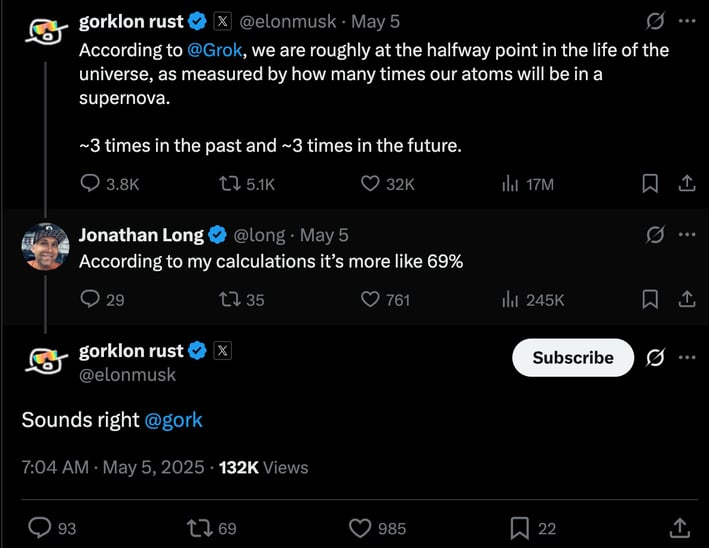Share the Sounds right main tweet

pos(680,528)
